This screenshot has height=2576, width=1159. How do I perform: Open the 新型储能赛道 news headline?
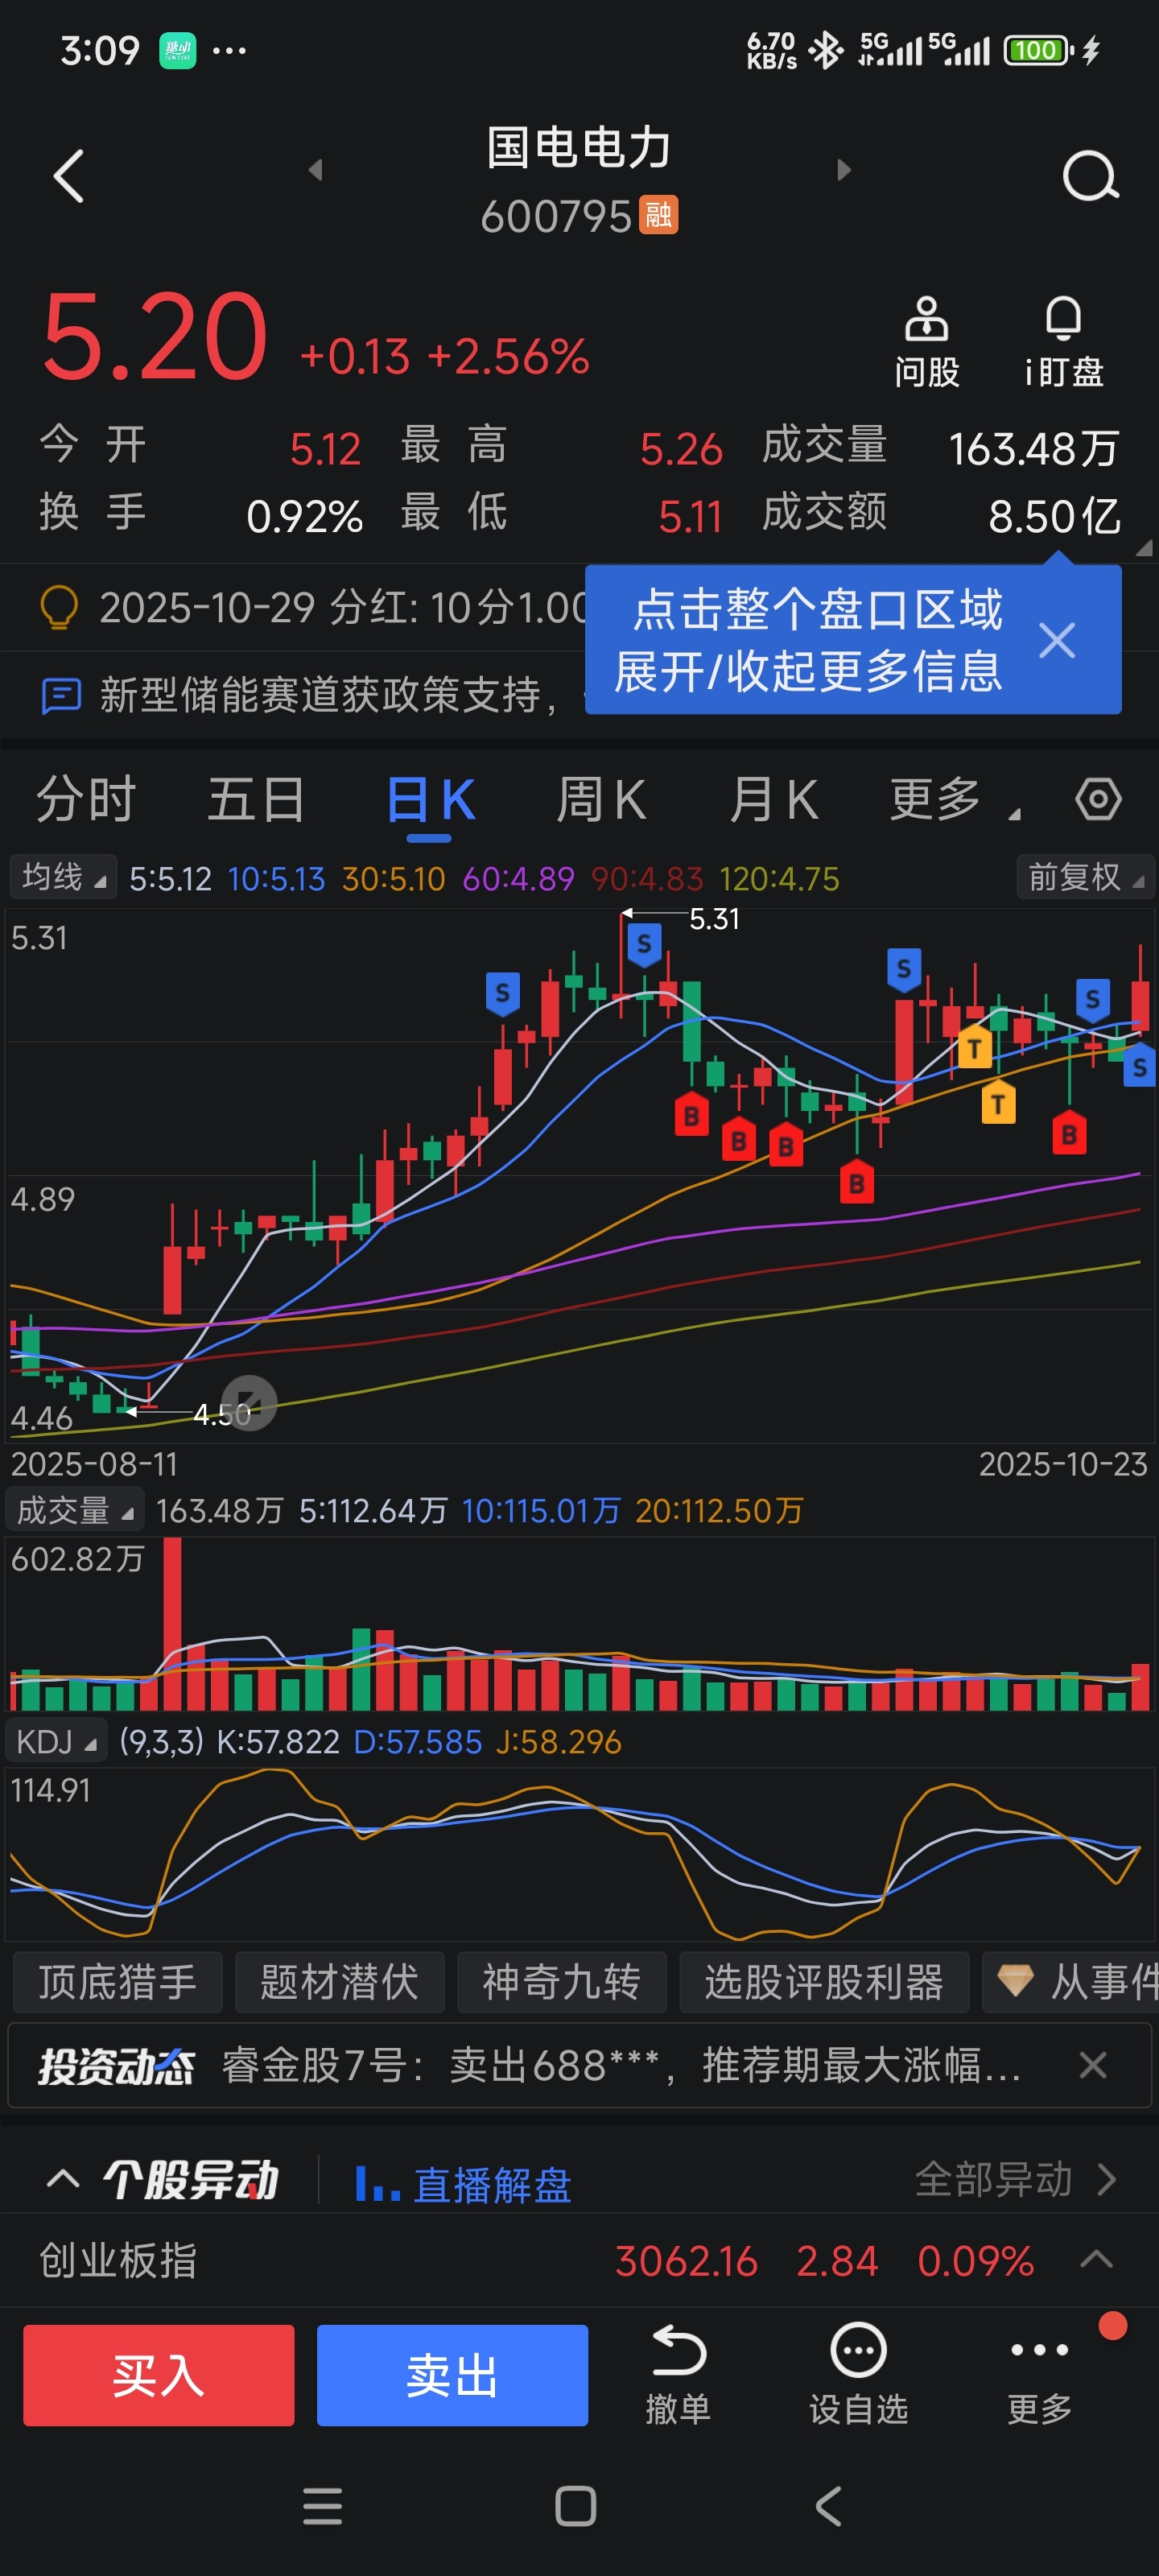(x=330, y=695)
